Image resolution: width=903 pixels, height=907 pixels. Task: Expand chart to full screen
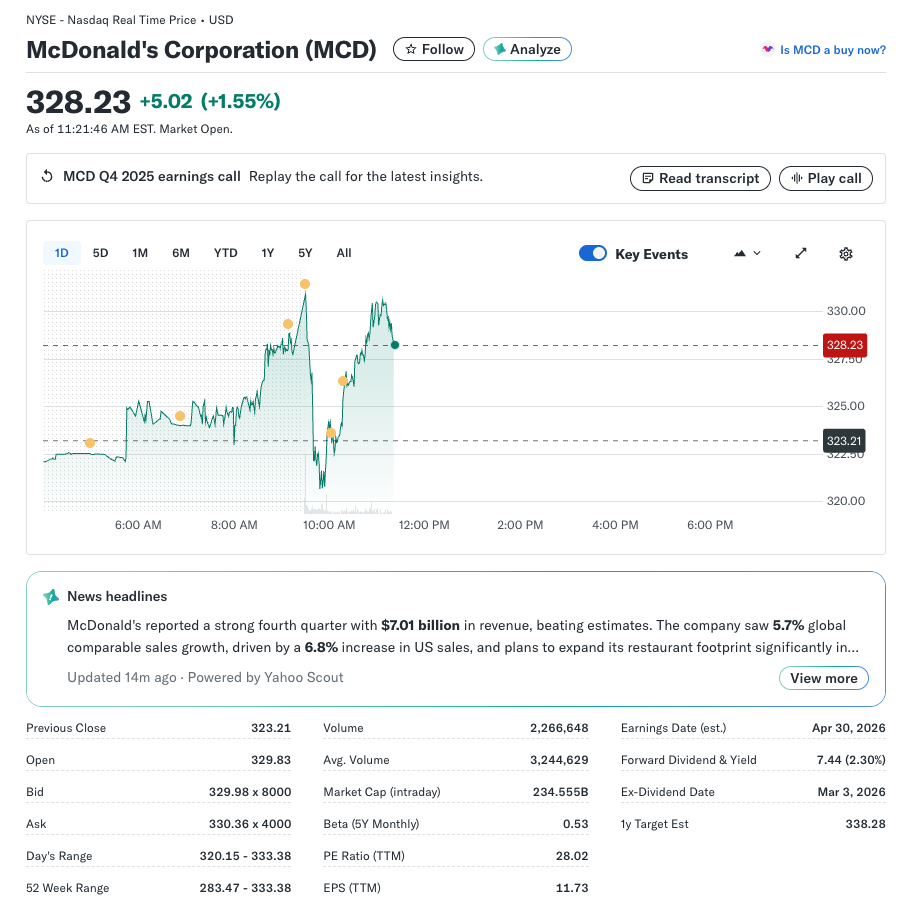click(801, 254)
